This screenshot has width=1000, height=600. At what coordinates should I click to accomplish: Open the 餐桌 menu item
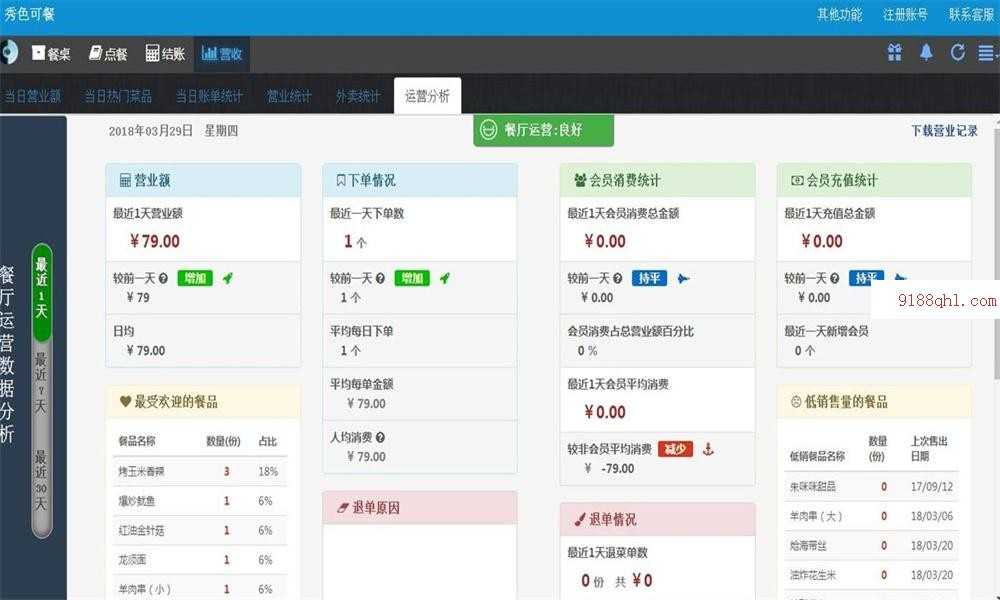coord(51,54)
